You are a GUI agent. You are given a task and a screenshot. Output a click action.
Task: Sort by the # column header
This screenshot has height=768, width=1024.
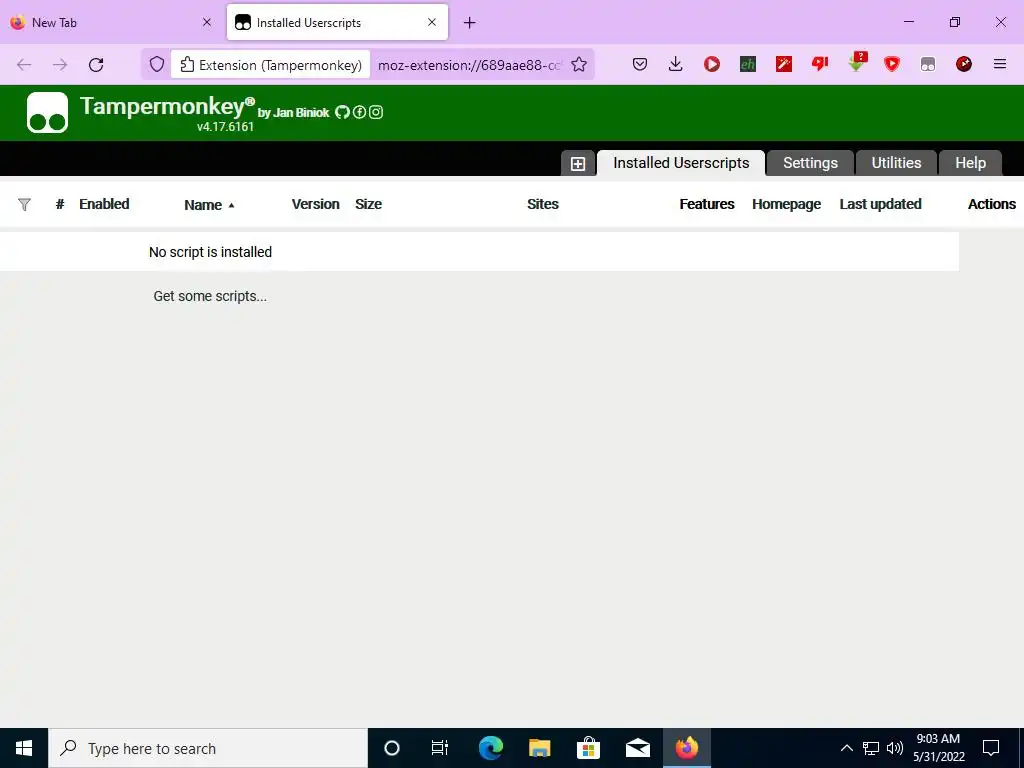tap(59, 204)
